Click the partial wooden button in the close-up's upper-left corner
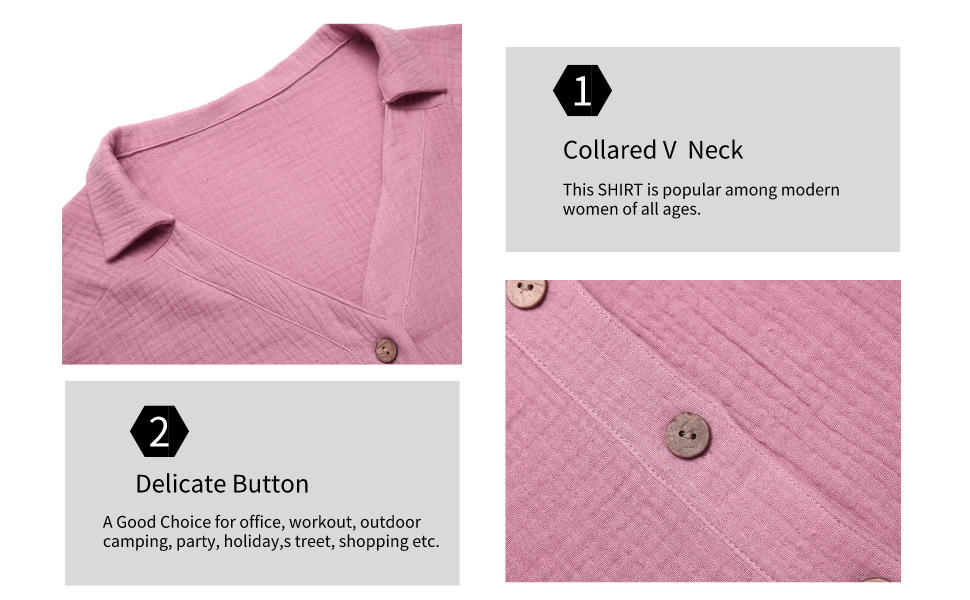This screenshot has width=970, height=600. click(x=526, y=293)
